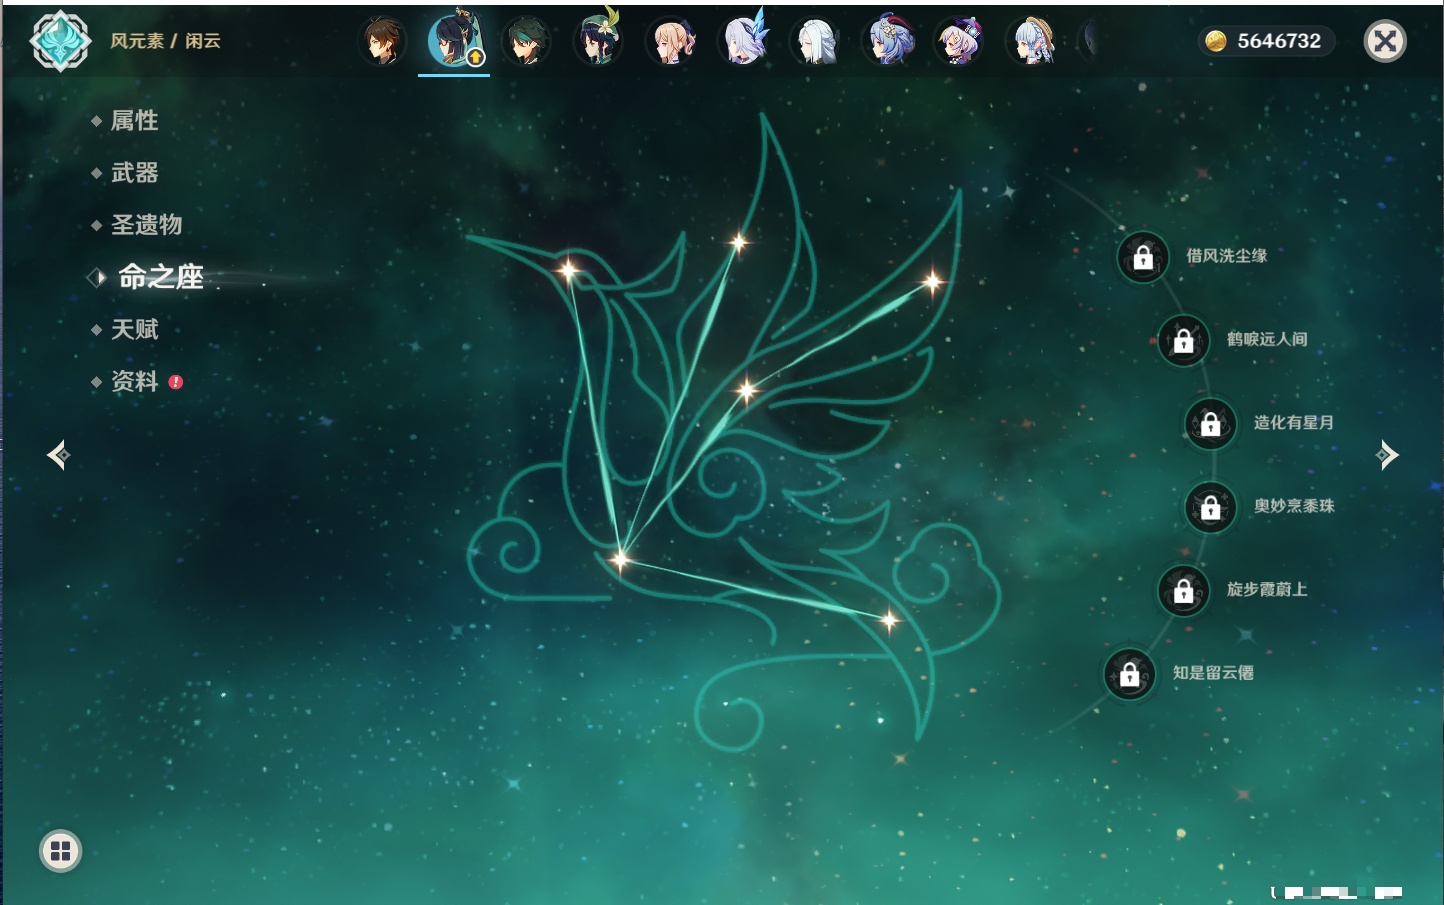Choose the blue-haired Ganyu portrait with horns
The width and height of the screenshot is (1444, 905).
tap(887, 41)
